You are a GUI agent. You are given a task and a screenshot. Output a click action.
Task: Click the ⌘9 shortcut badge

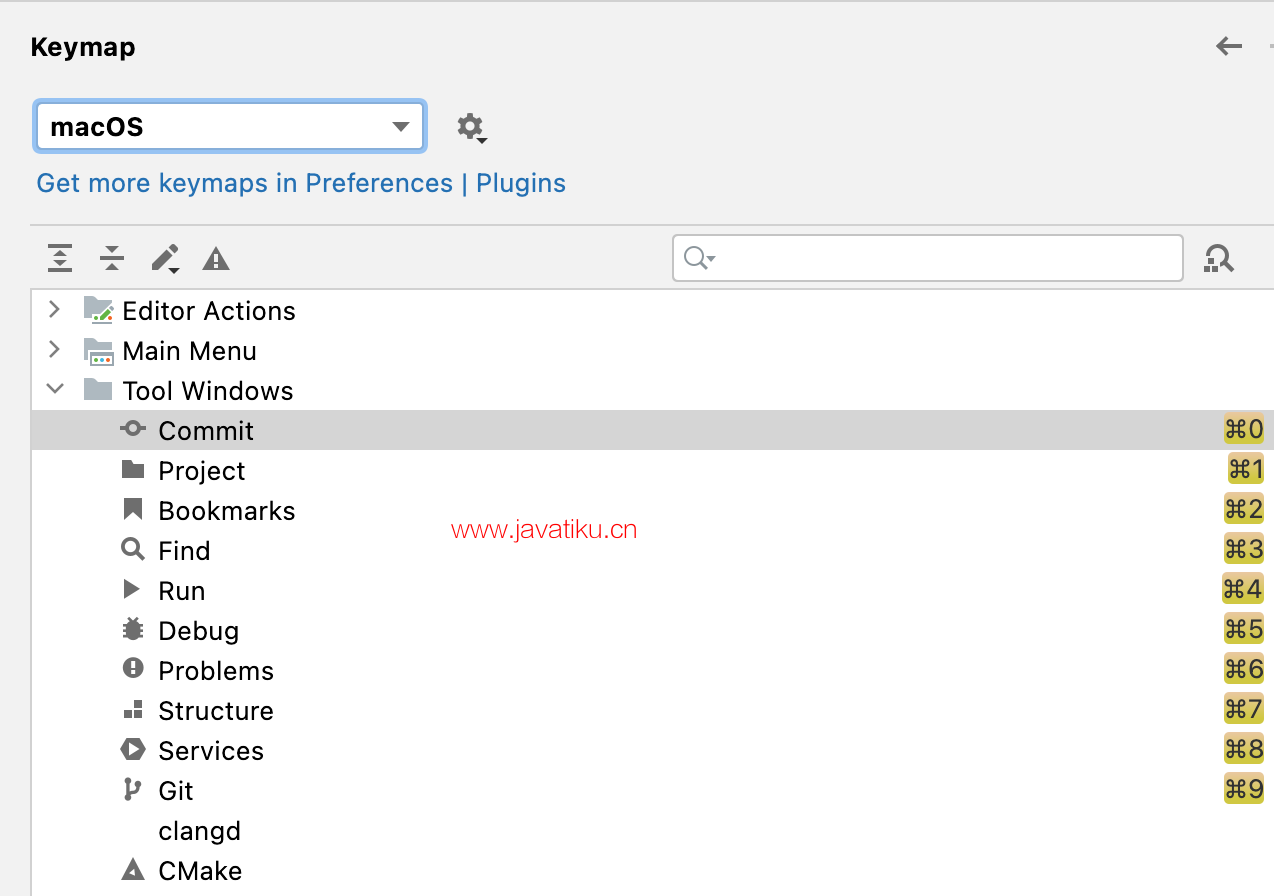pos(1244,789)
